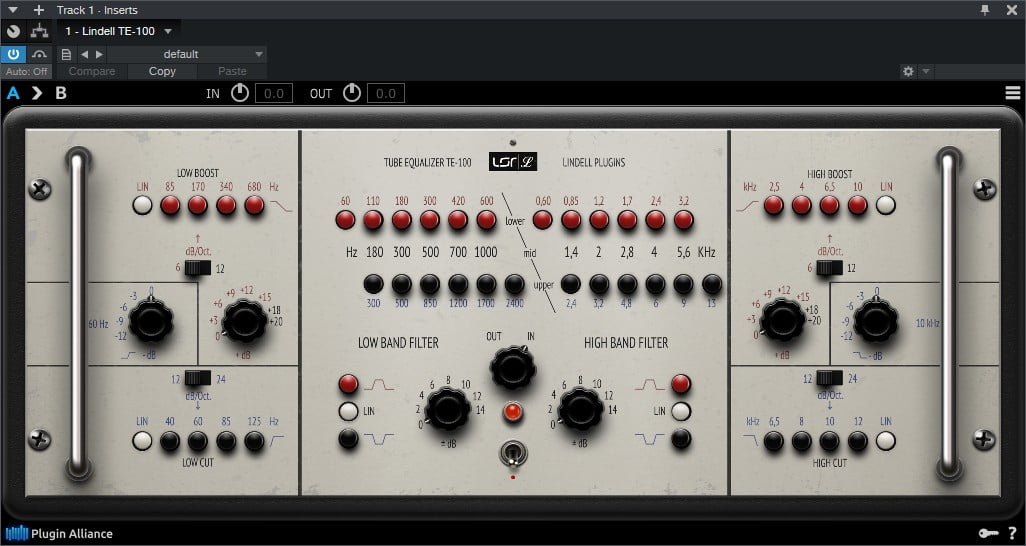This screenshot has height=546, width=1026.
Task: Add a new insert with plus icon
Action: click(39, 10)
